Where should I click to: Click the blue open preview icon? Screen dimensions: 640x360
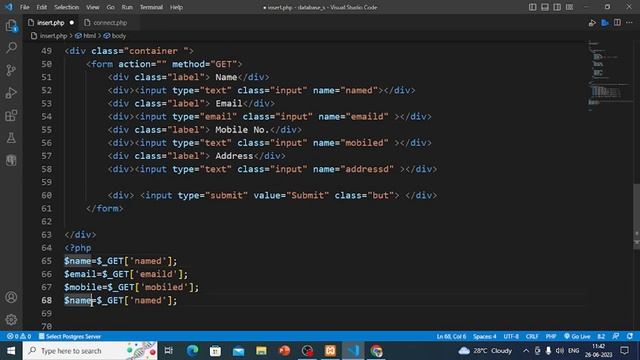point(605,23)
